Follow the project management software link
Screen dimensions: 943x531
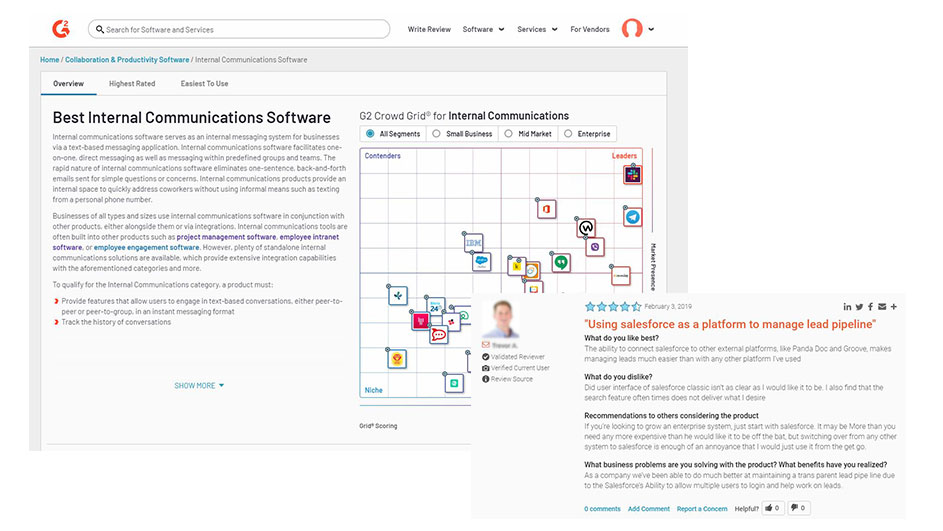coord(226,237)
